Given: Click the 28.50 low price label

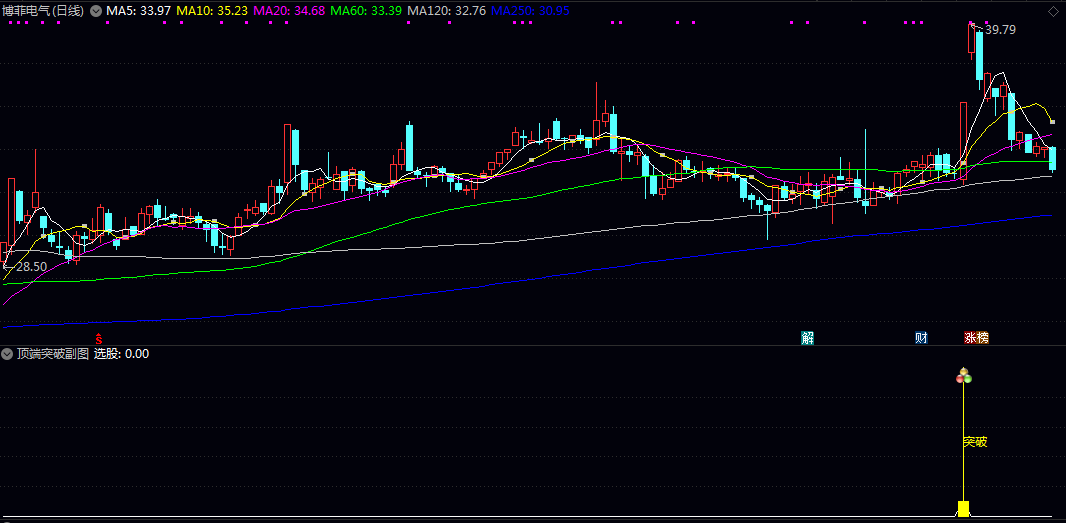Looking at the screenshot, I should click(x=31, y=267).
